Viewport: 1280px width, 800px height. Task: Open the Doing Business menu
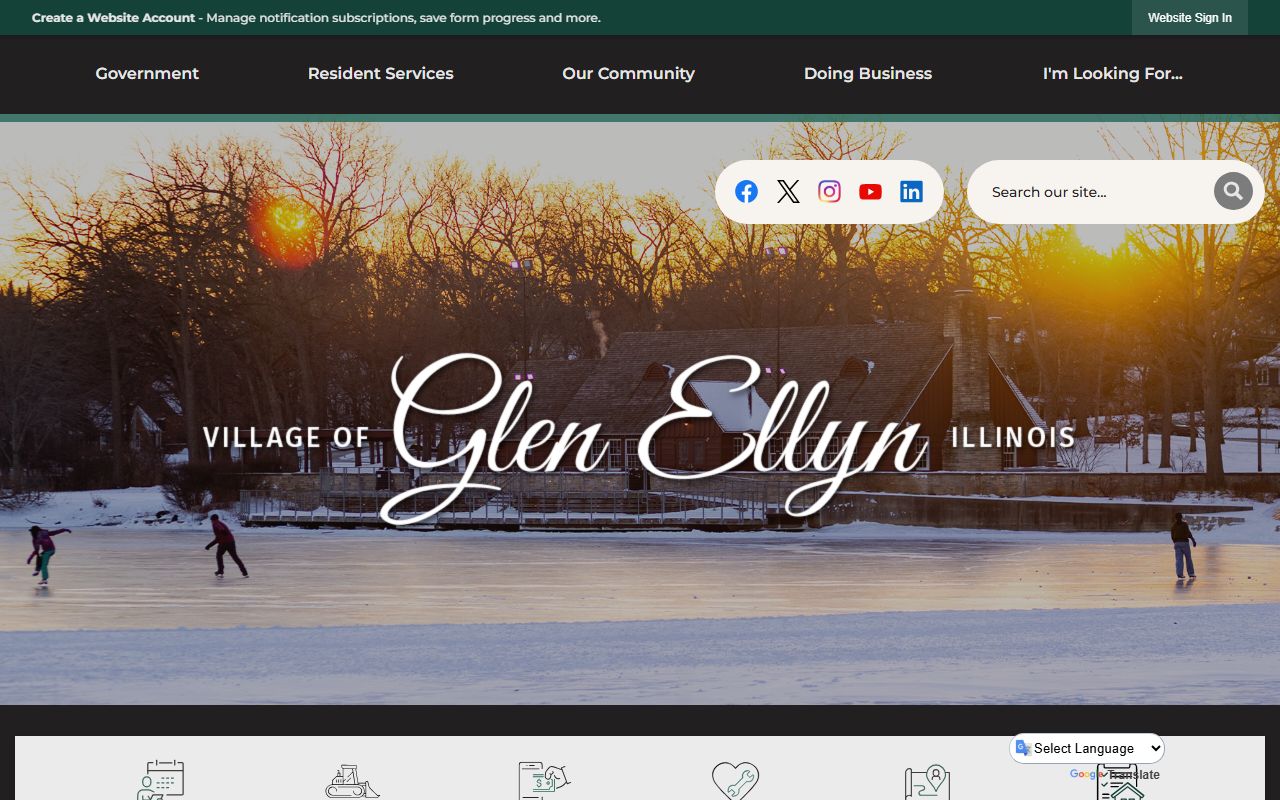click(x=868, y=74)
